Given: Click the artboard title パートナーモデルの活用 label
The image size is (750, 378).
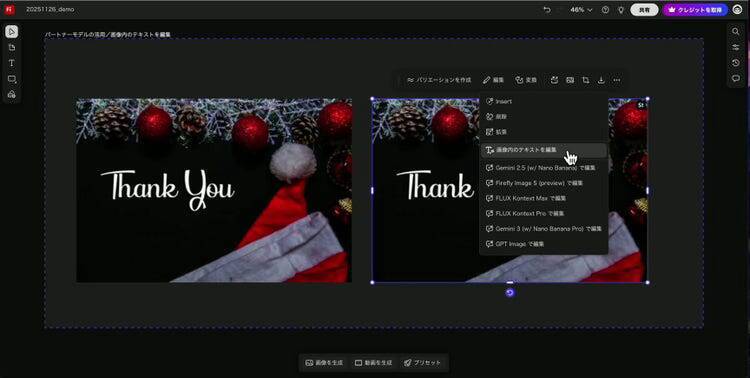Looking at the screenshot, I should coord(108,35).
